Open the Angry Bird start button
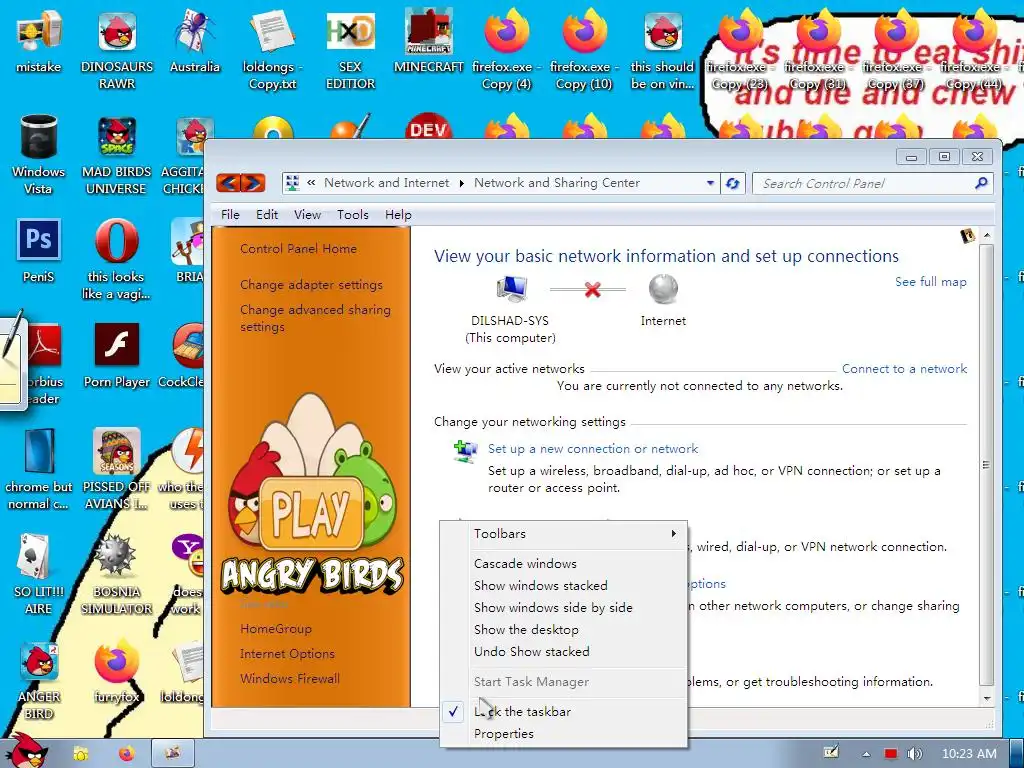Viewport: 1024px width, 768px height. point(26,750)
